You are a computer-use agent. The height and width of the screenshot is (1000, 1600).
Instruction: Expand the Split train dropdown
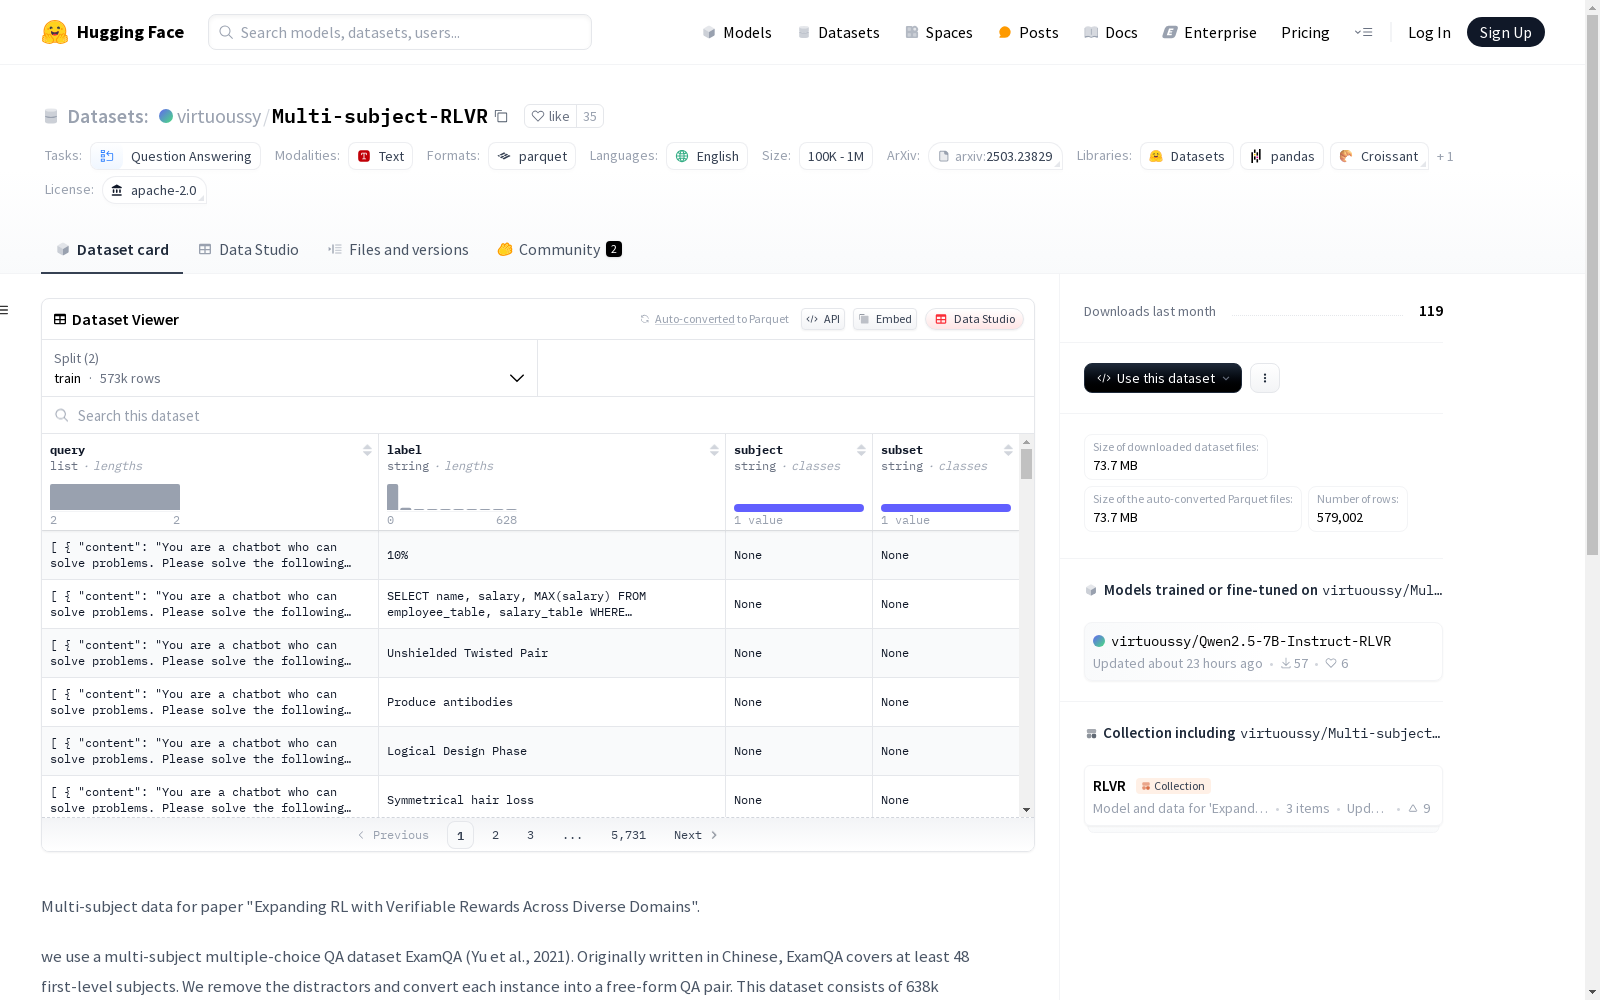290,368
